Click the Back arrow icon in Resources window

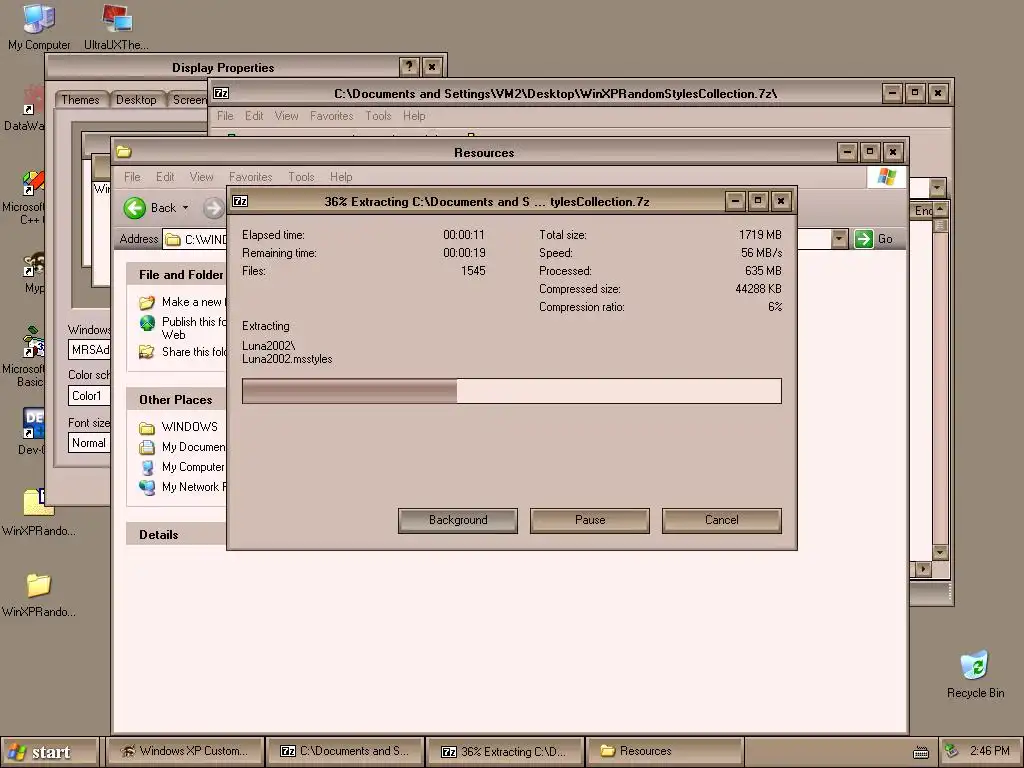(x=135, y=208)
